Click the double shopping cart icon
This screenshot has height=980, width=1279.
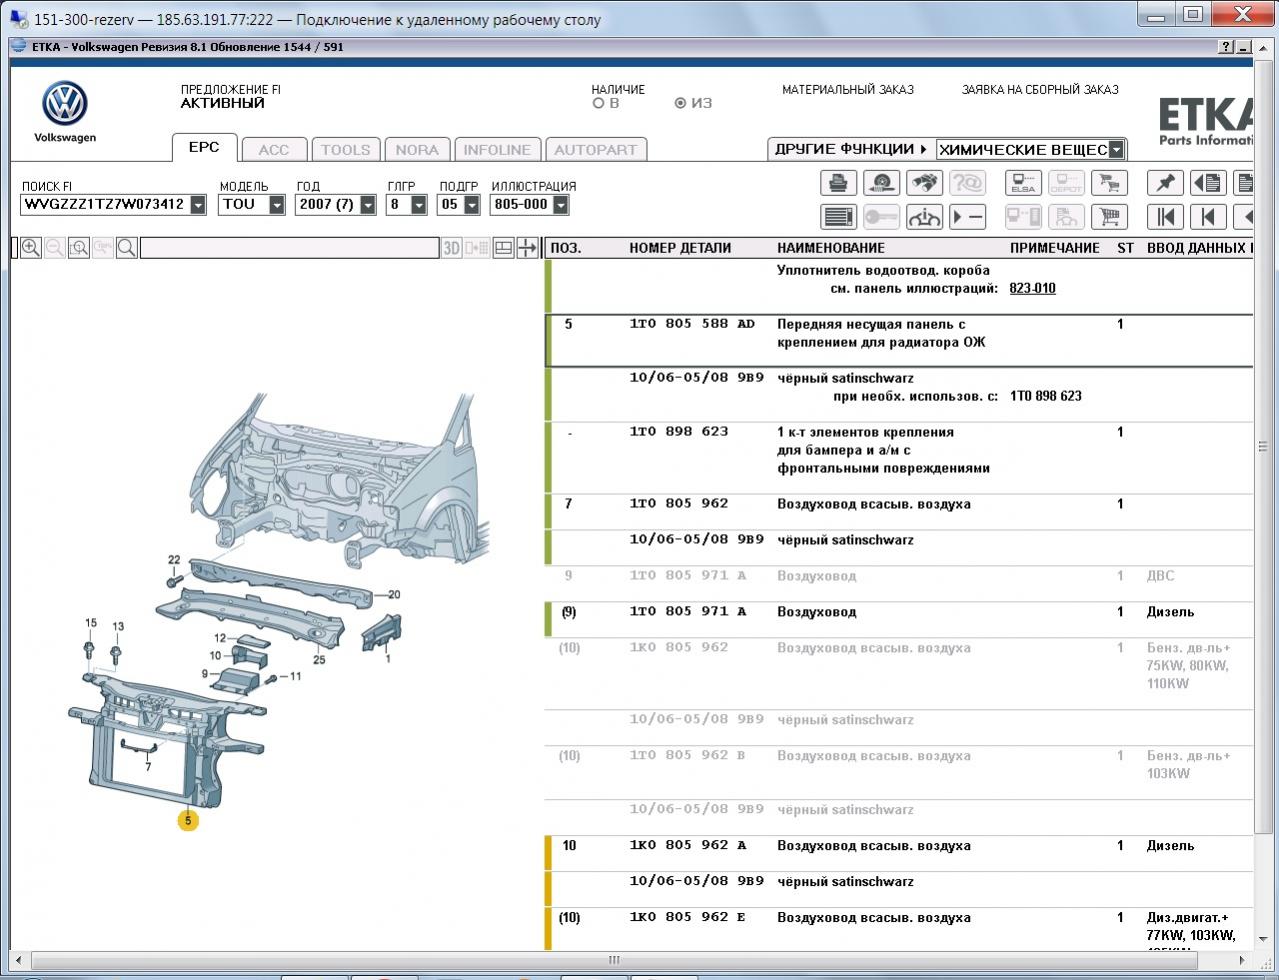(1109, 183)
